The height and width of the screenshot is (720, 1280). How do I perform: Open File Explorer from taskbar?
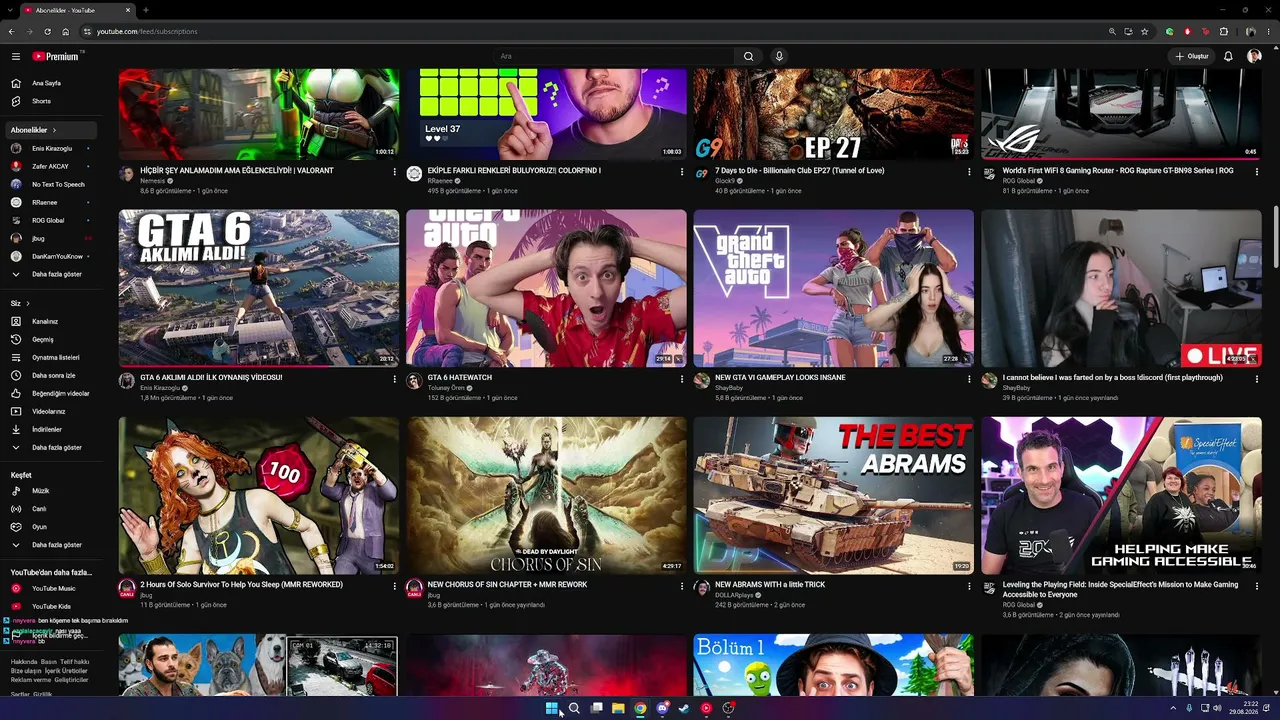(x=618, y=708)
